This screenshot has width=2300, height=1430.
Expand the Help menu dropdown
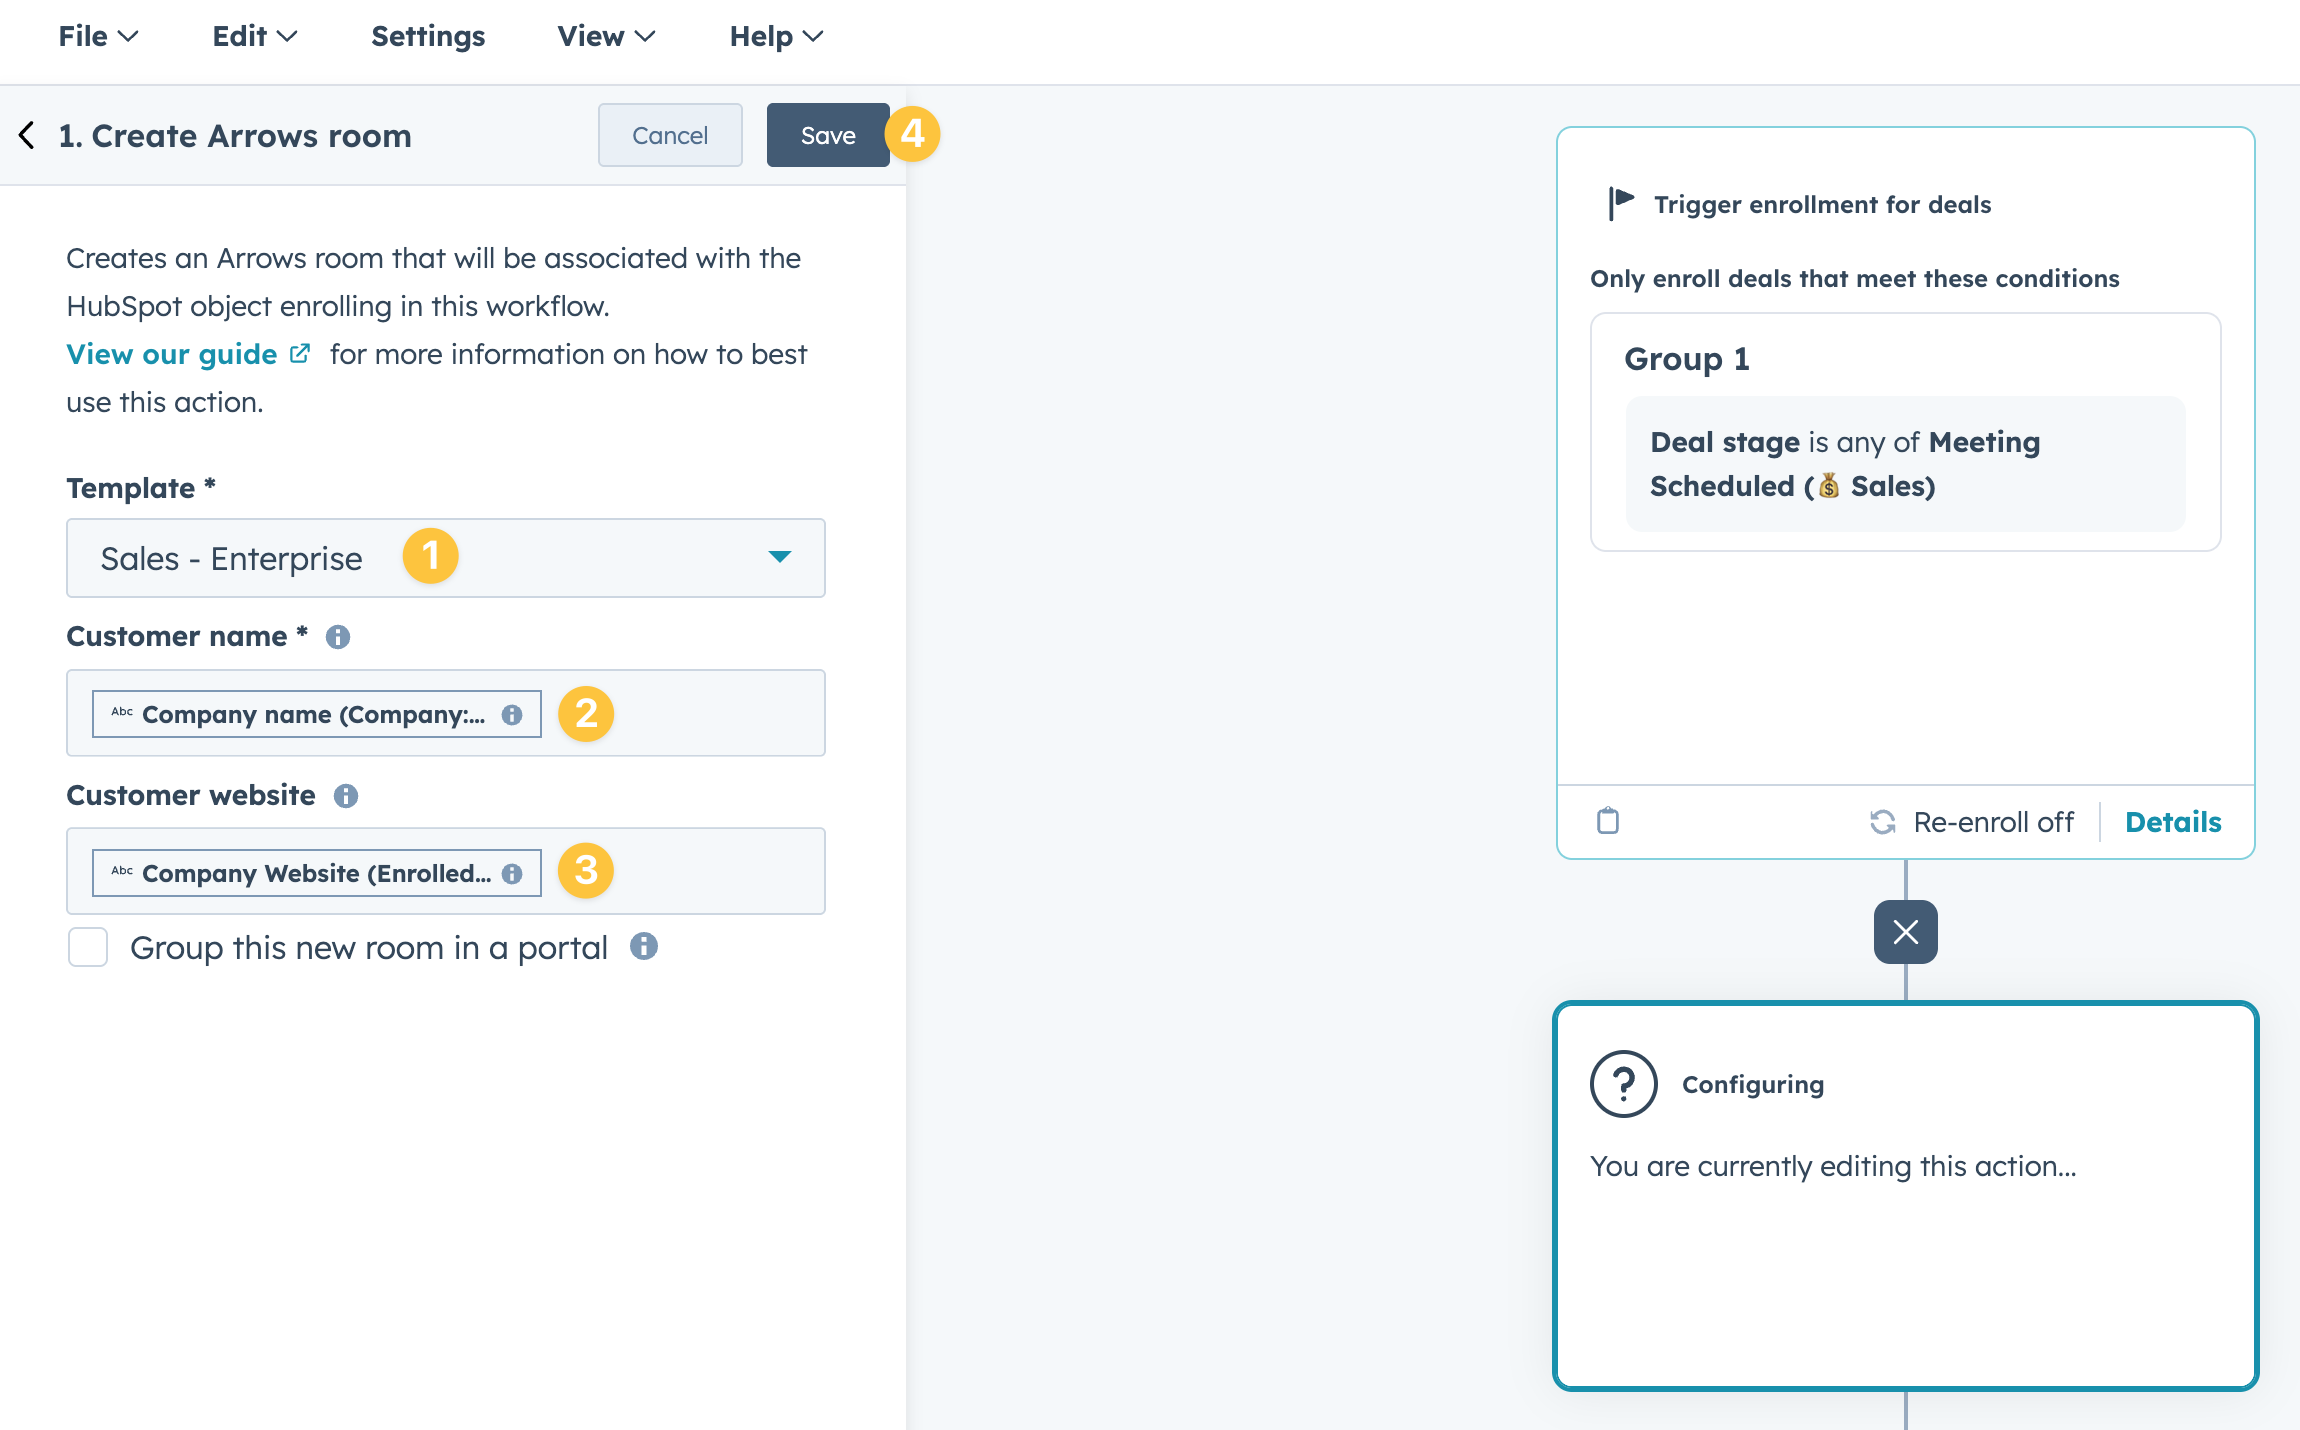coord(775,37)
